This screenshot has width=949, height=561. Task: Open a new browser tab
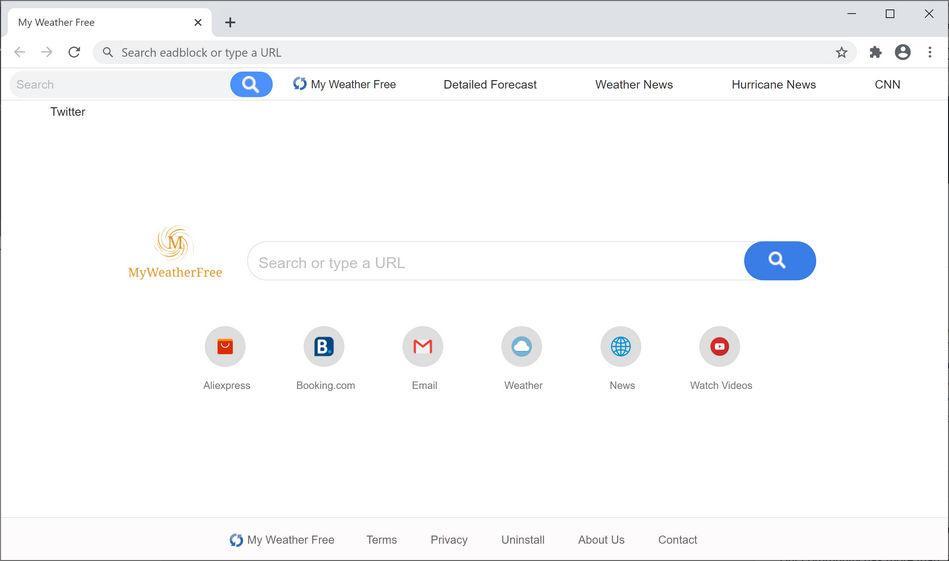tap(230, 22)
